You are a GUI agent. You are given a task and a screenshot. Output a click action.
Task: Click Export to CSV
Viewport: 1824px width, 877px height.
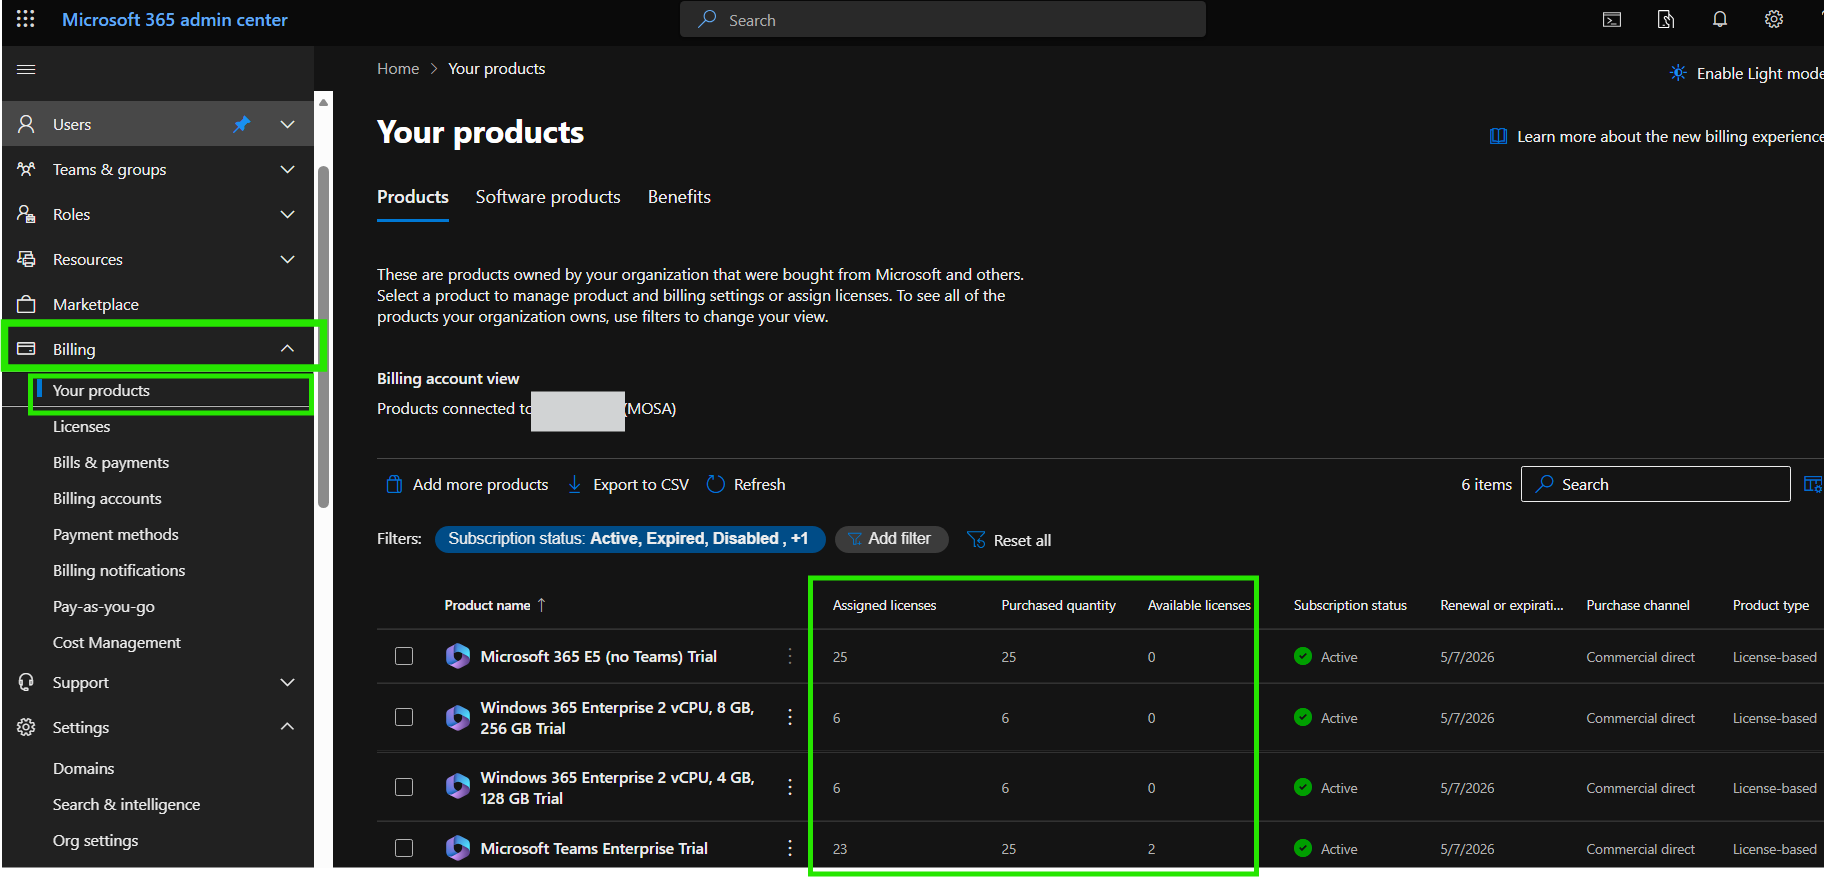[x=628, y=484]
